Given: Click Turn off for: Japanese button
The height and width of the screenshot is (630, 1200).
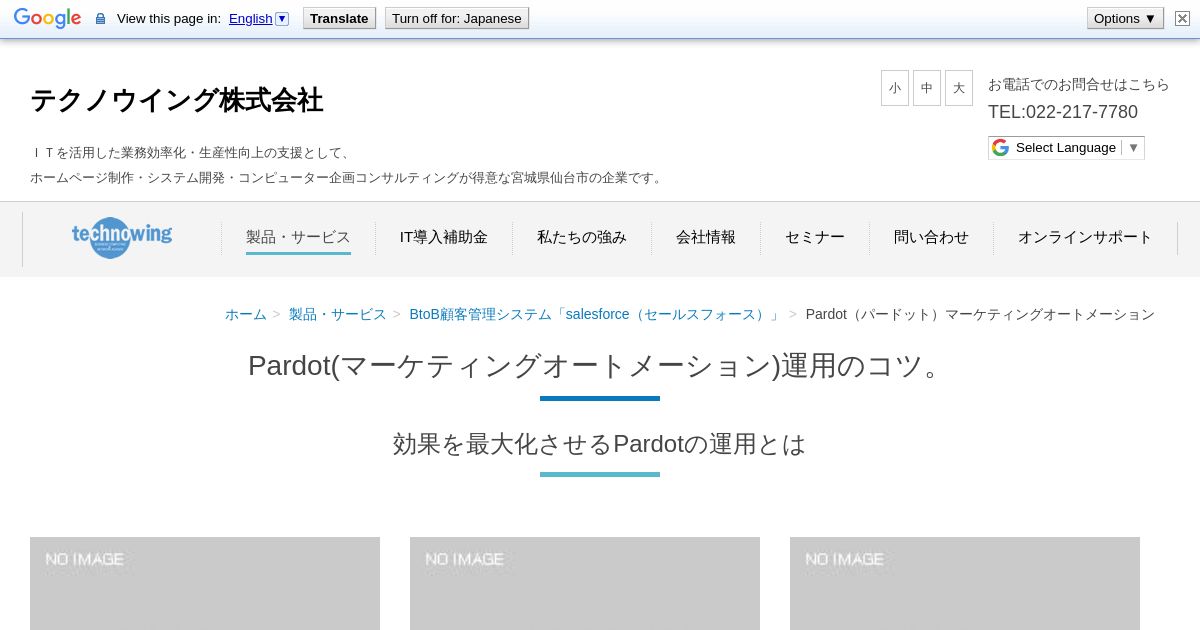Looking at the screenshot, I should coord(456,18).
